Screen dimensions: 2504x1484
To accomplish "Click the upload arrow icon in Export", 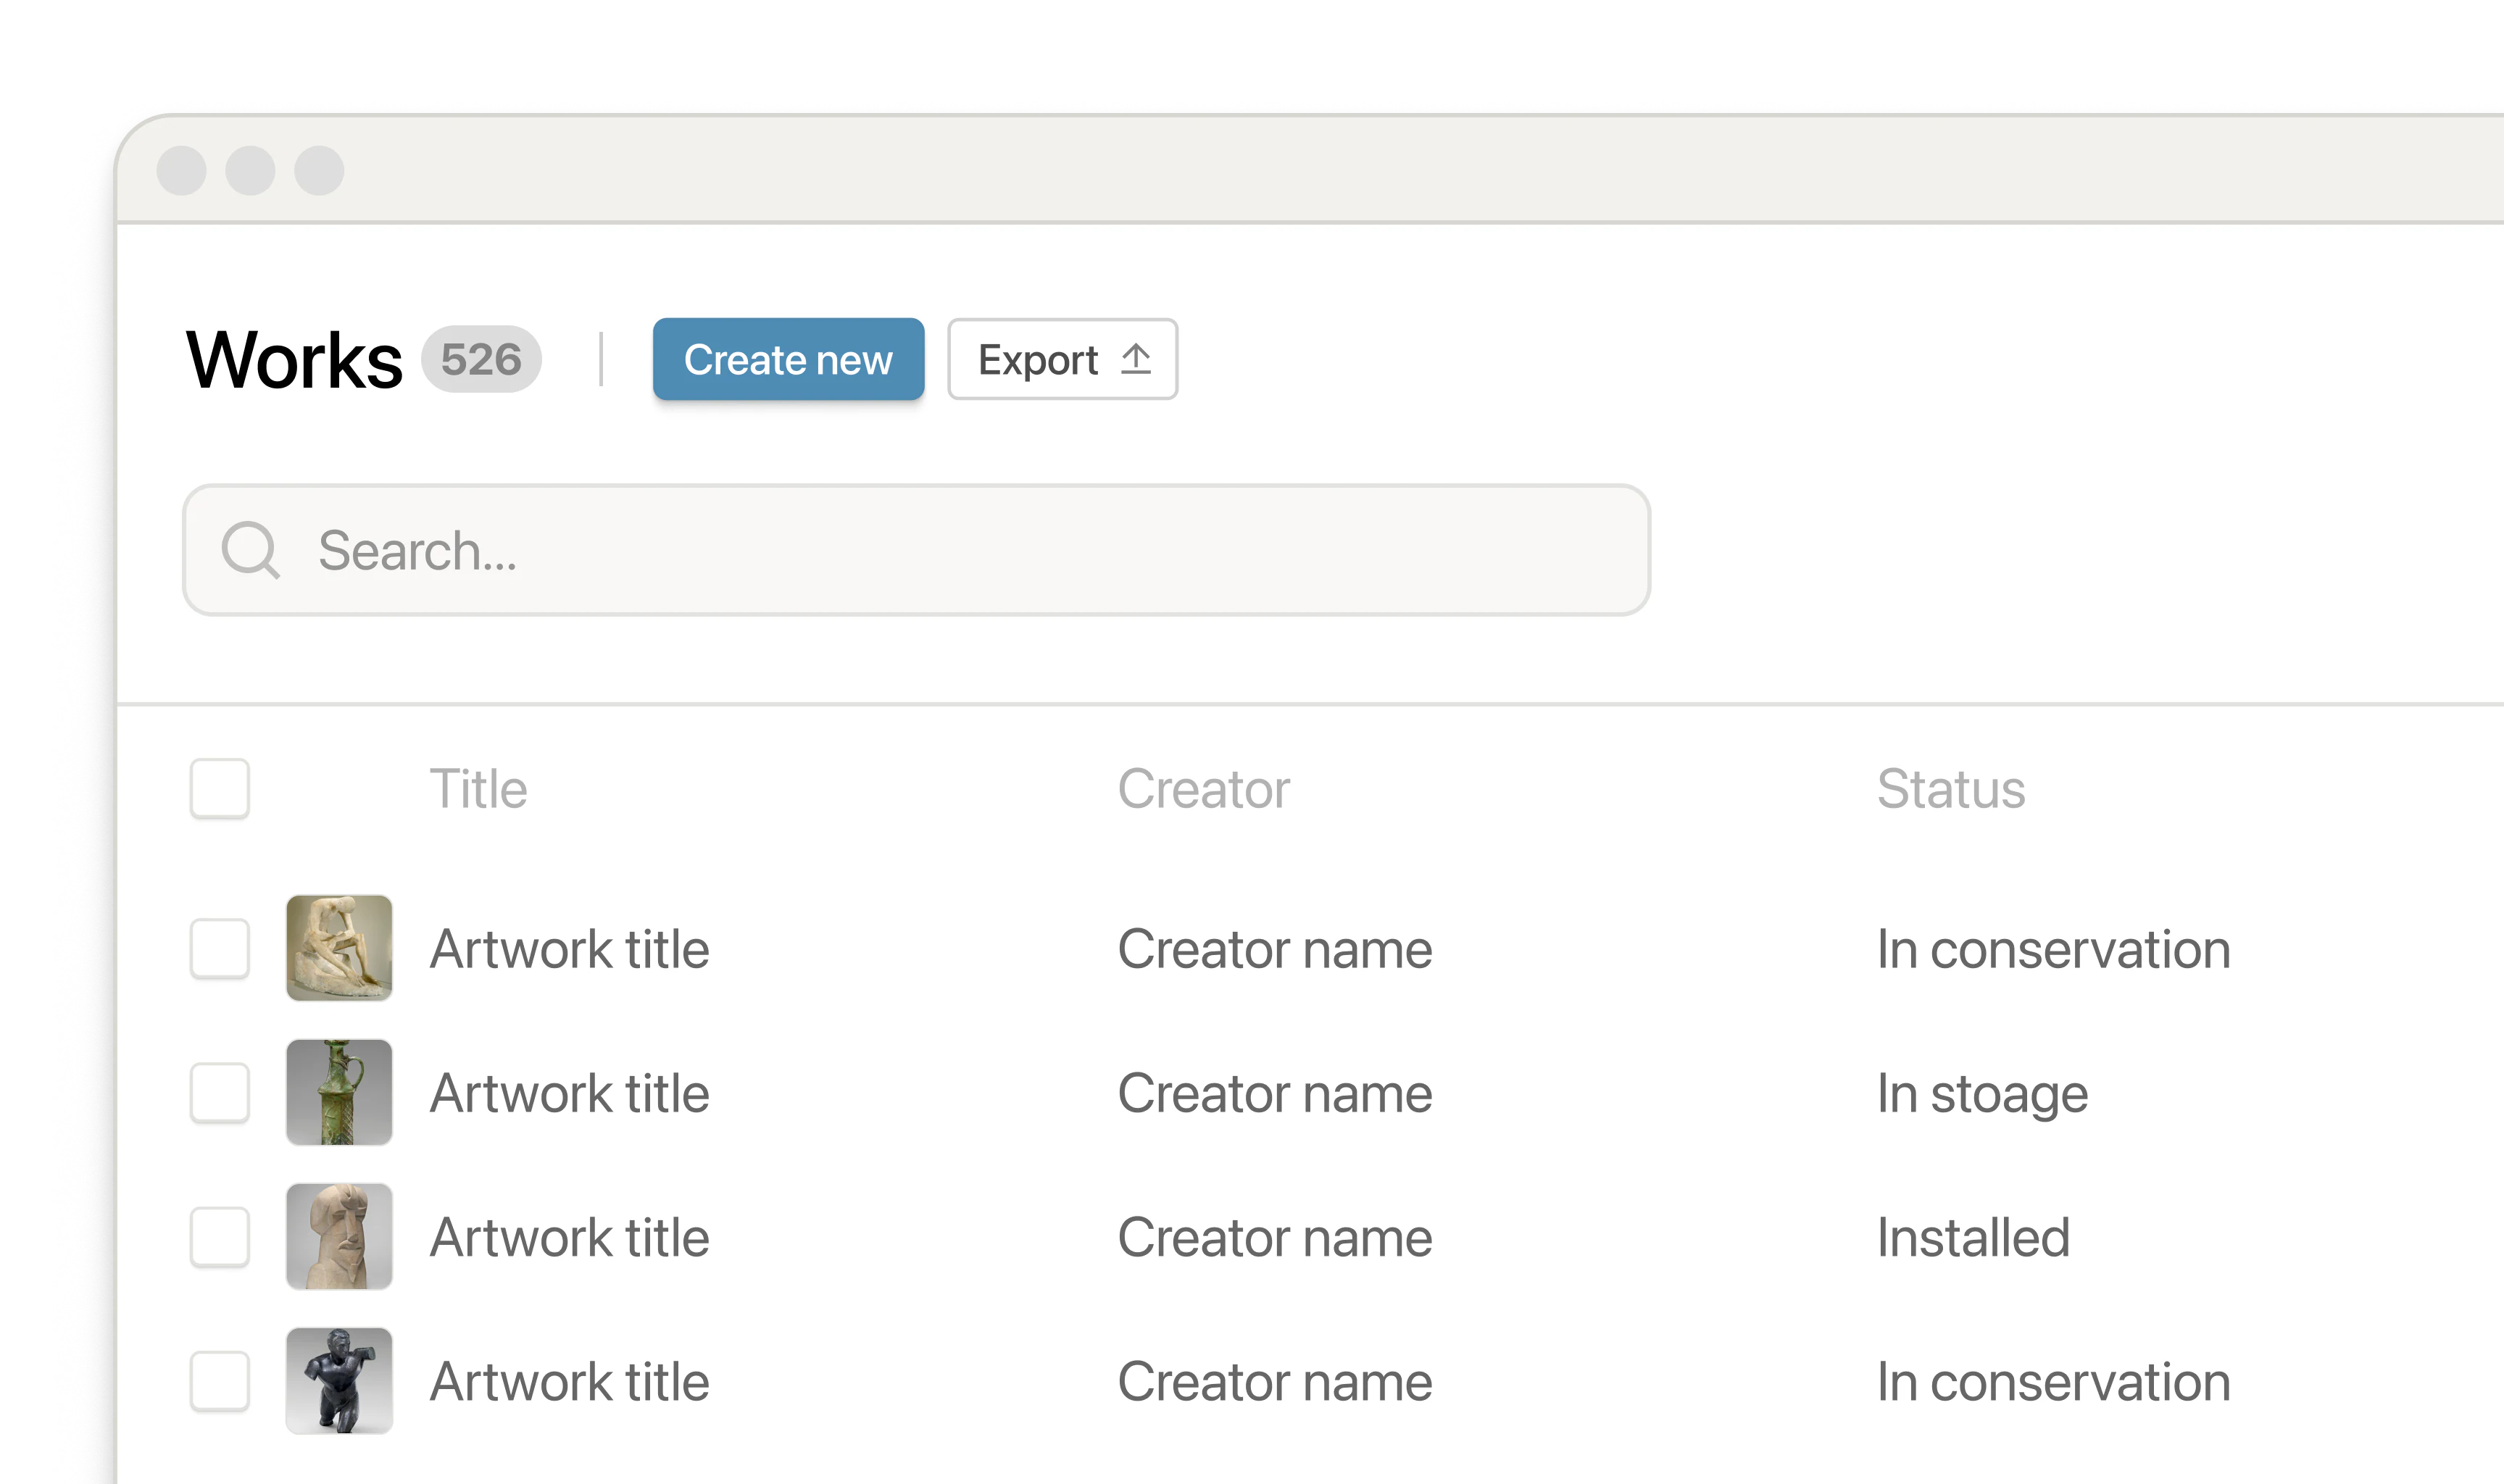I will (x=1136, y=359).
